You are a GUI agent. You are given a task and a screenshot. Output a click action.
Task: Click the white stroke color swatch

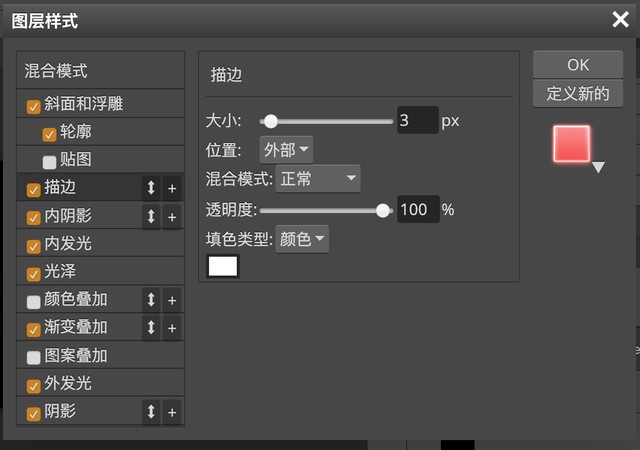point(222,266)
